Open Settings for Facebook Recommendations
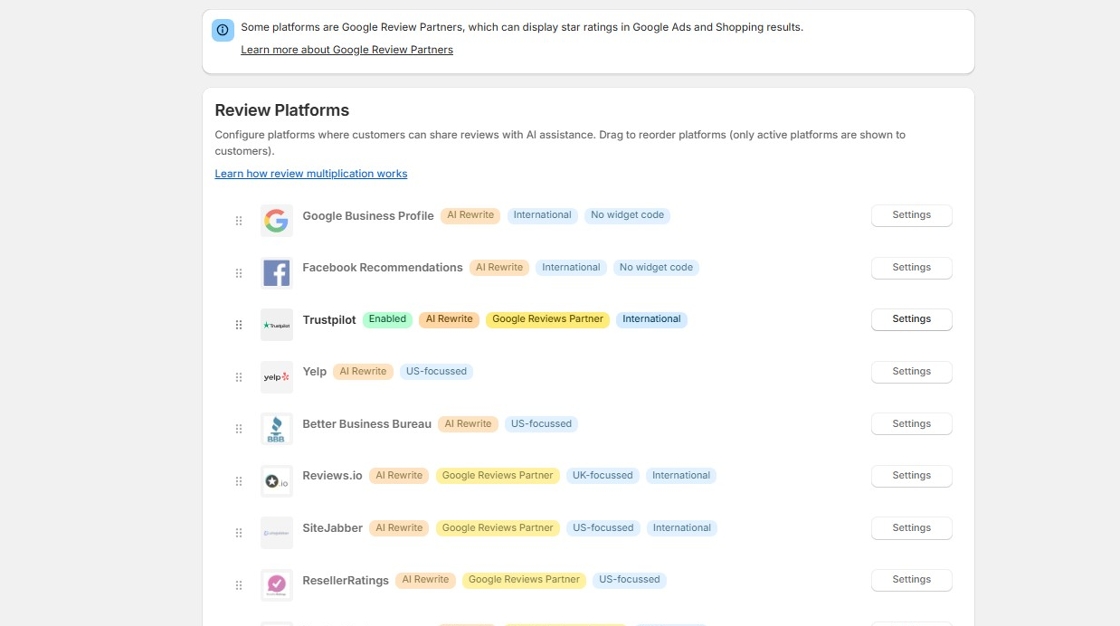This screenshot has height=626, width=1120. pyautogui.click(x=911, y=267)
